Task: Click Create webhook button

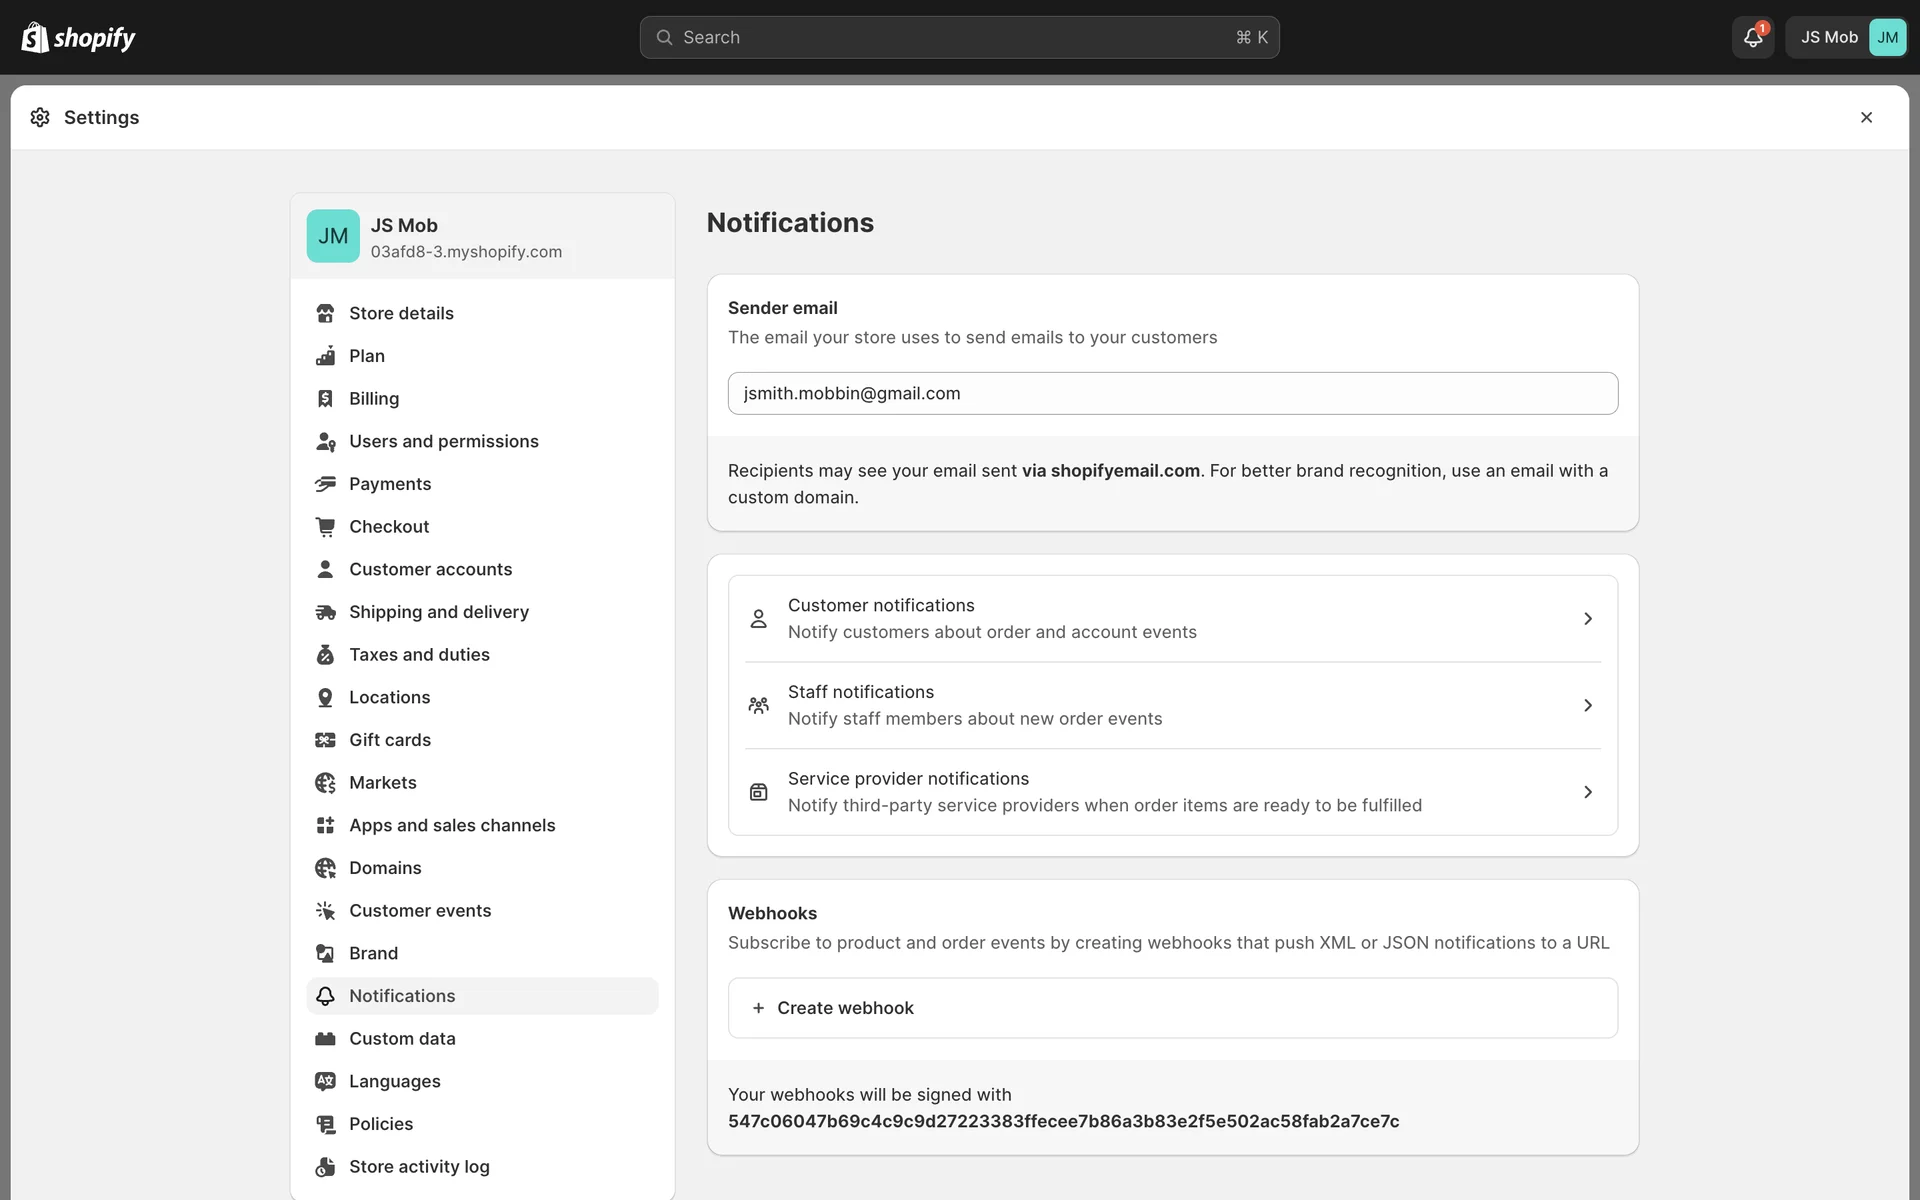Action: 1172,1008
